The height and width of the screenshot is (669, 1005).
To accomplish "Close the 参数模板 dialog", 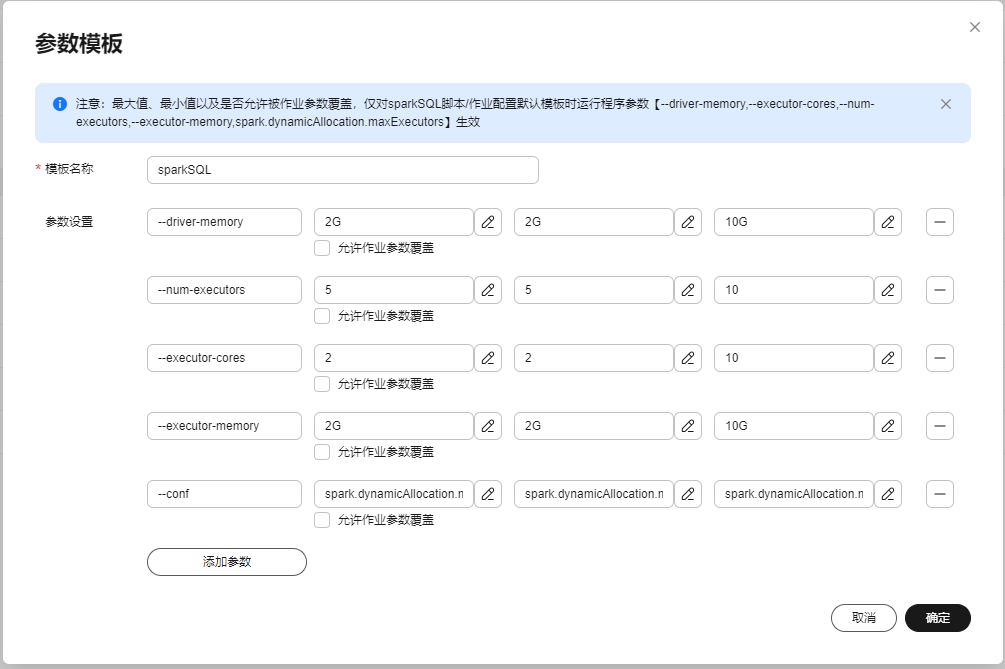I will [x=975, y=27].
